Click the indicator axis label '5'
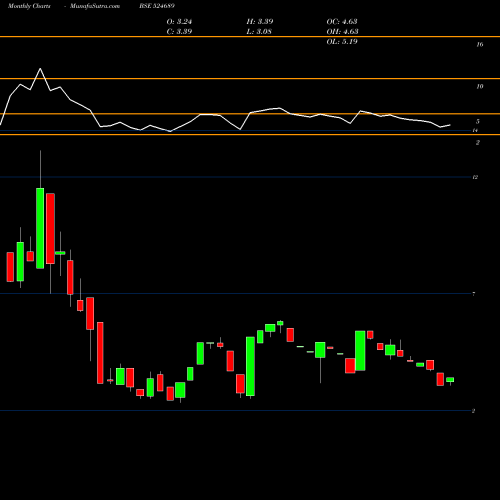The height and width of the screenshot is (500, 500). pos(478,122)
